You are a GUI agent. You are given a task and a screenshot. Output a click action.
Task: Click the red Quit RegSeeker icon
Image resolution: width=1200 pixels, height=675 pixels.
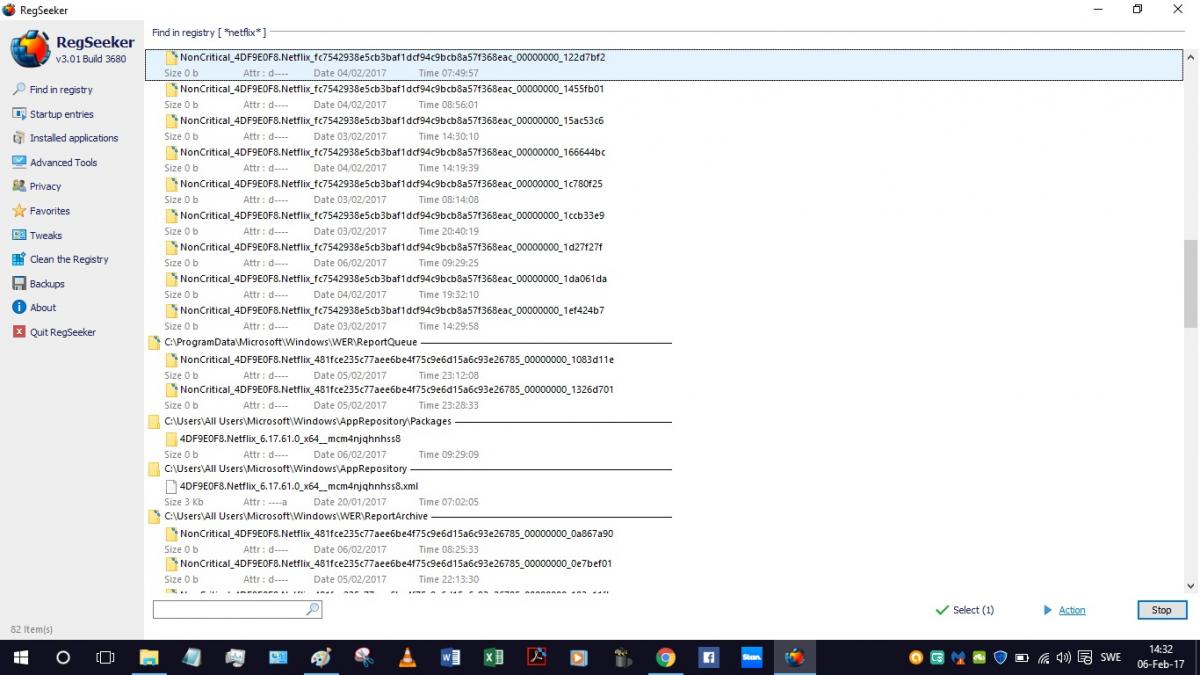pyautogui.click(x=19, y=332)
